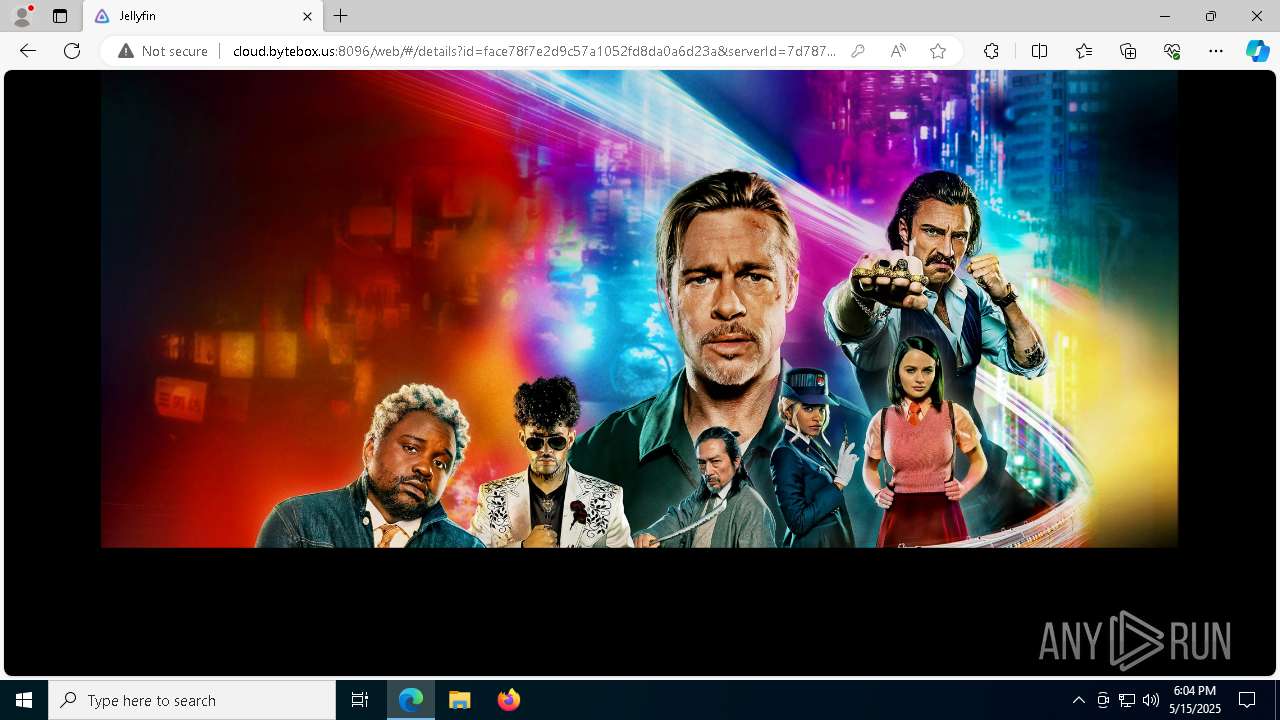Viewport: 1280px width, 720px height.
Task: Restore down the Edge window
Action: [x=1211, y=16]
